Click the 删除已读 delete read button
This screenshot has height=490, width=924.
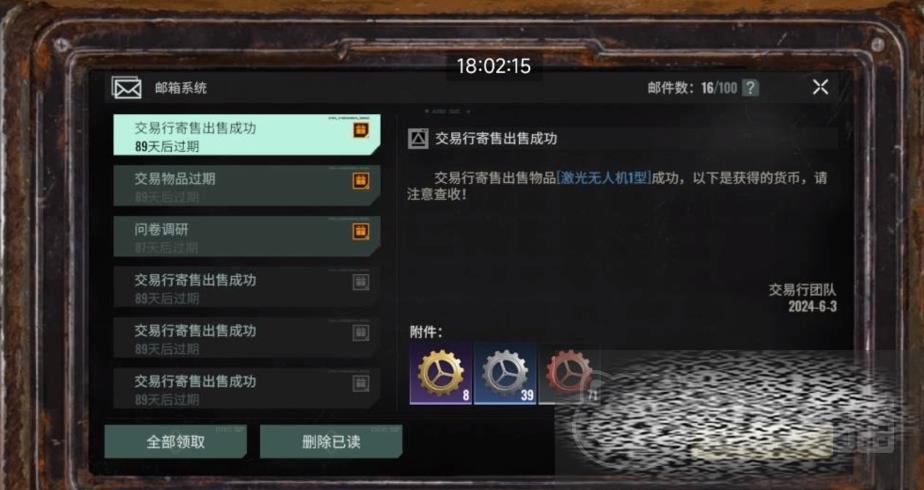pos(331,442)
